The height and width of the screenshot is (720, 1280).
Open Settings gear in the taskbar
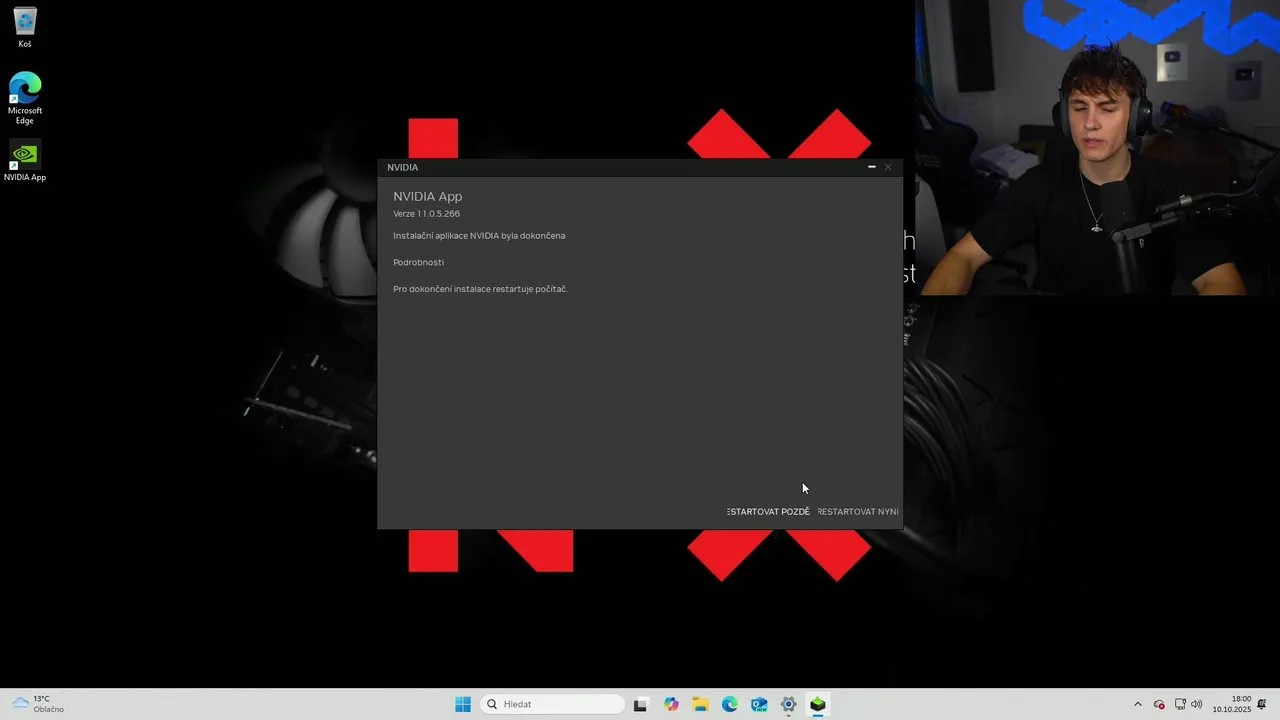click(x=789, y=704)
